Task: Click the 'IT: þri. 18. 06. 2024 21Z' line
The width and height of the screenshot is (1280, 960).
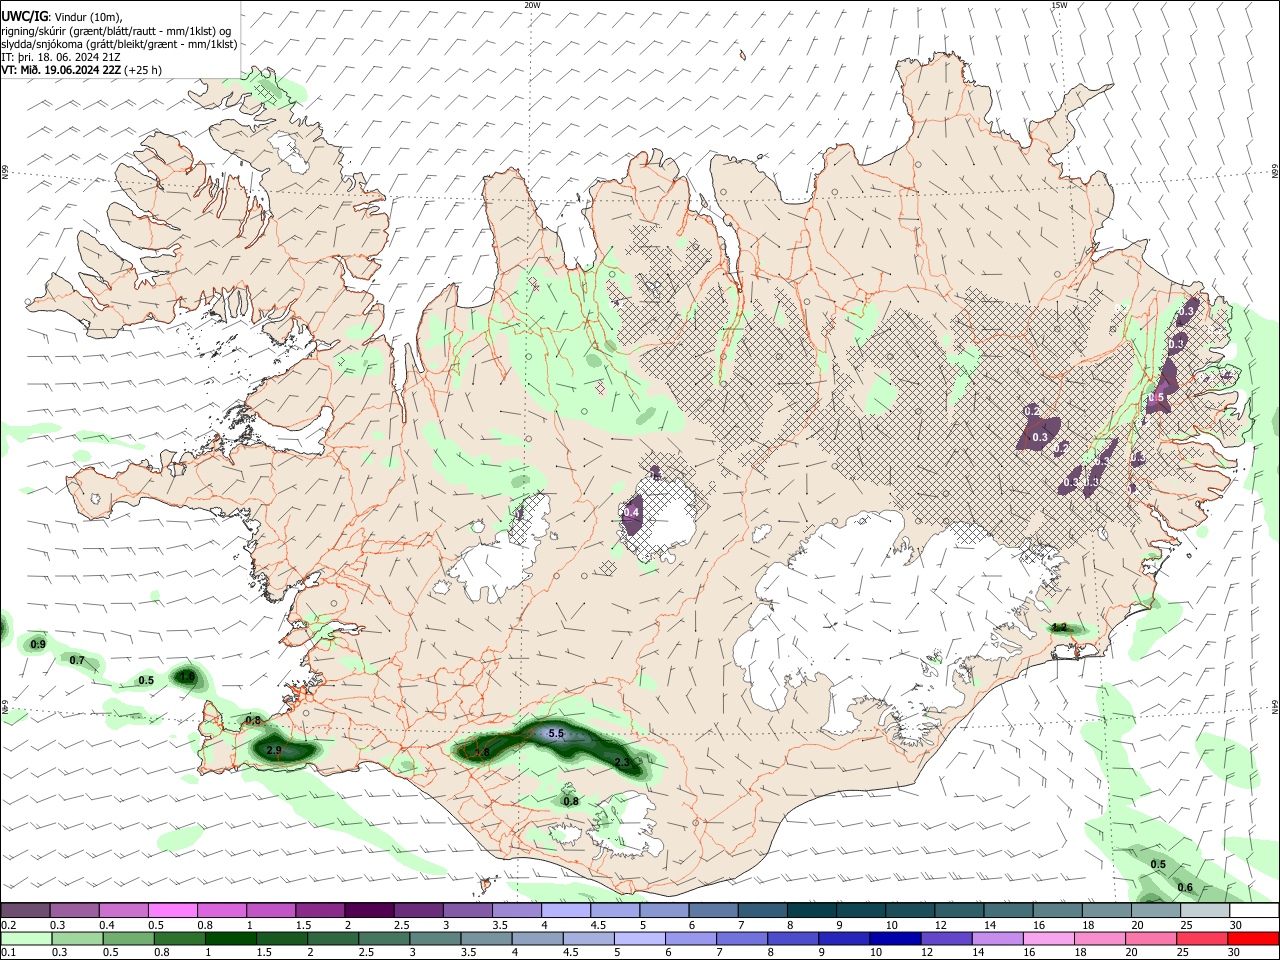Action: 61,57
